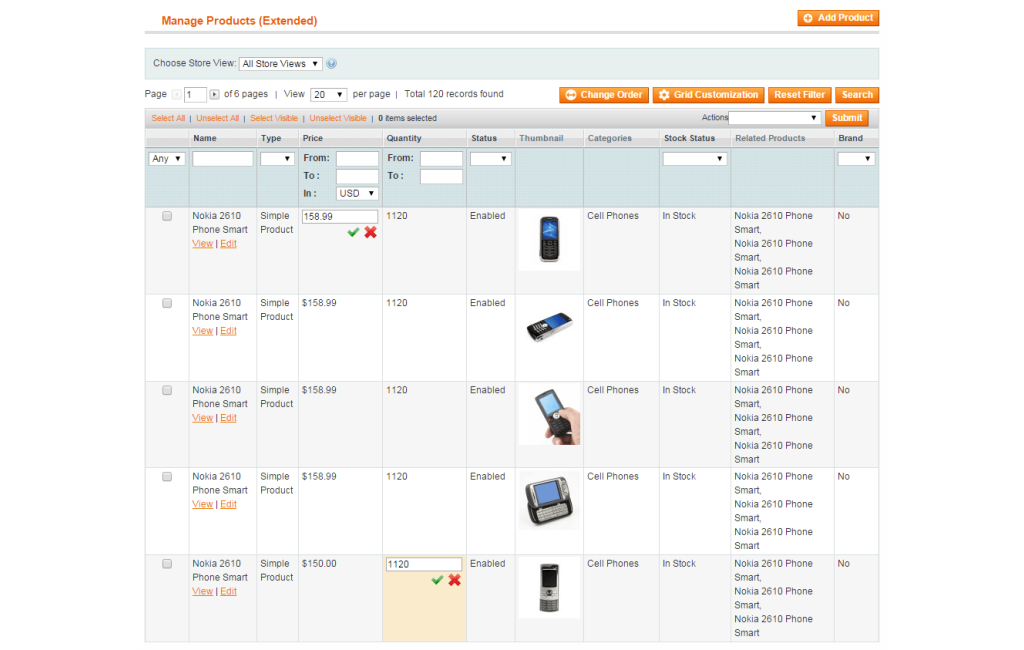The image size is (1024, 650).
Task: Click Price From filter field
Action: tap(357, 159)
